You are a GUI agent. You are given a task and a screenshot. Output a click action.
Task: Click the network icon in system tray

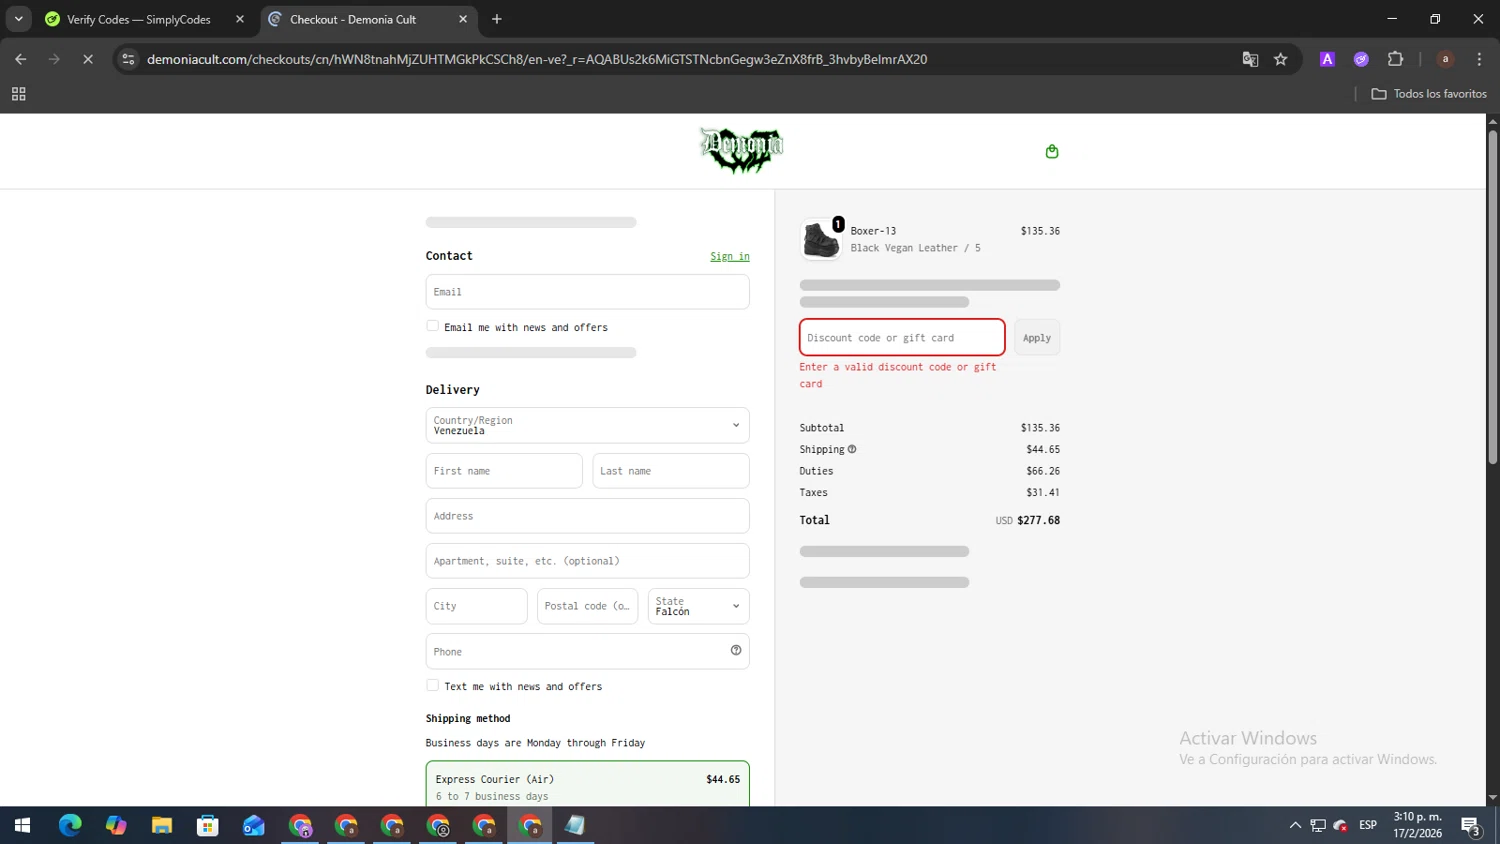coord(1318,825)
